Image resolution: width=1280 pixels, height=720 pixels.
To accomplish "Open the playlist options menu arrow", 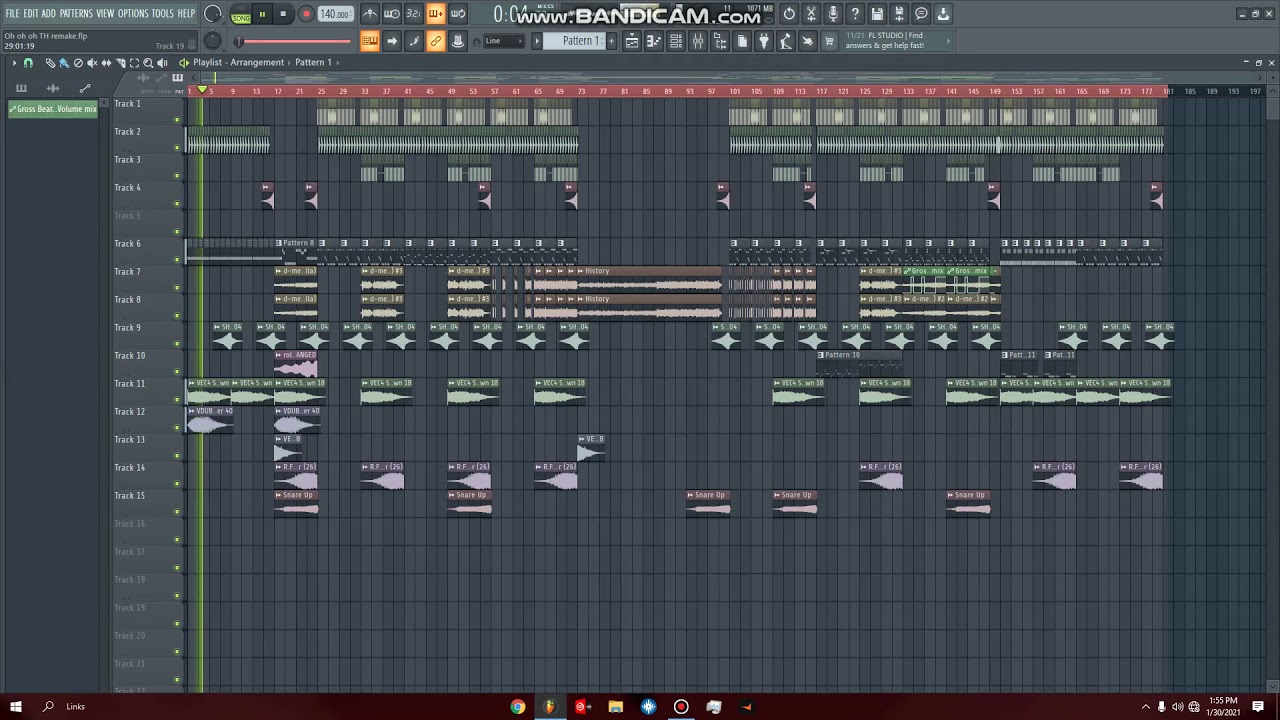I will click(x=14, y=63).
